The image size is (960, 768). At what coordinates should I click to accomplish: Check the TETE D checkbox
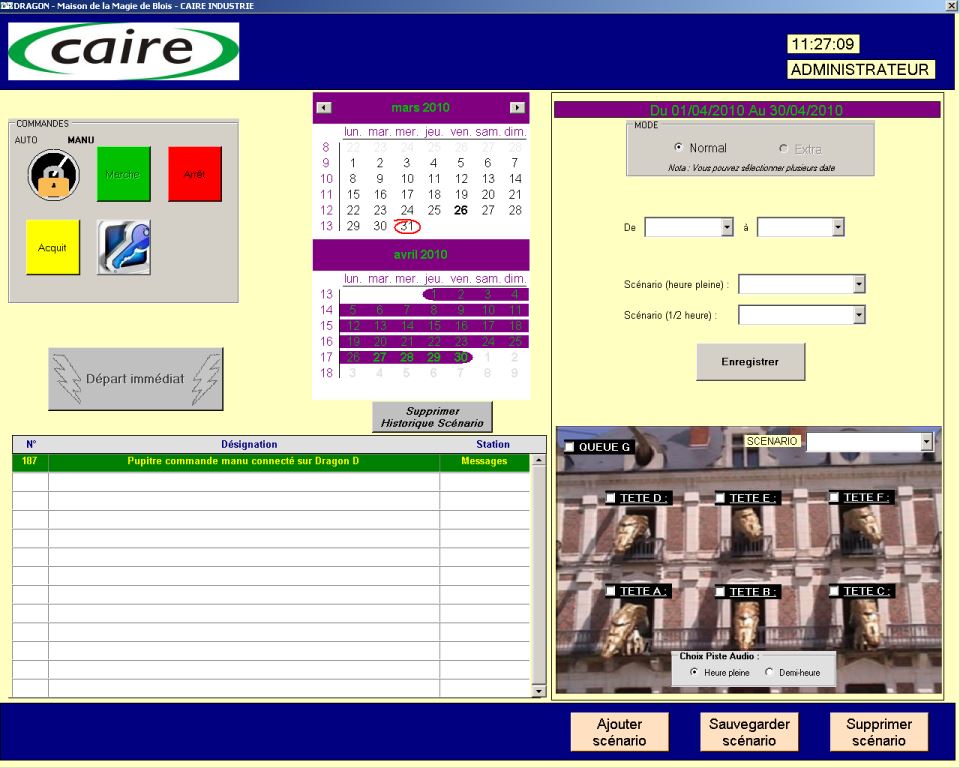coord(611,498)
